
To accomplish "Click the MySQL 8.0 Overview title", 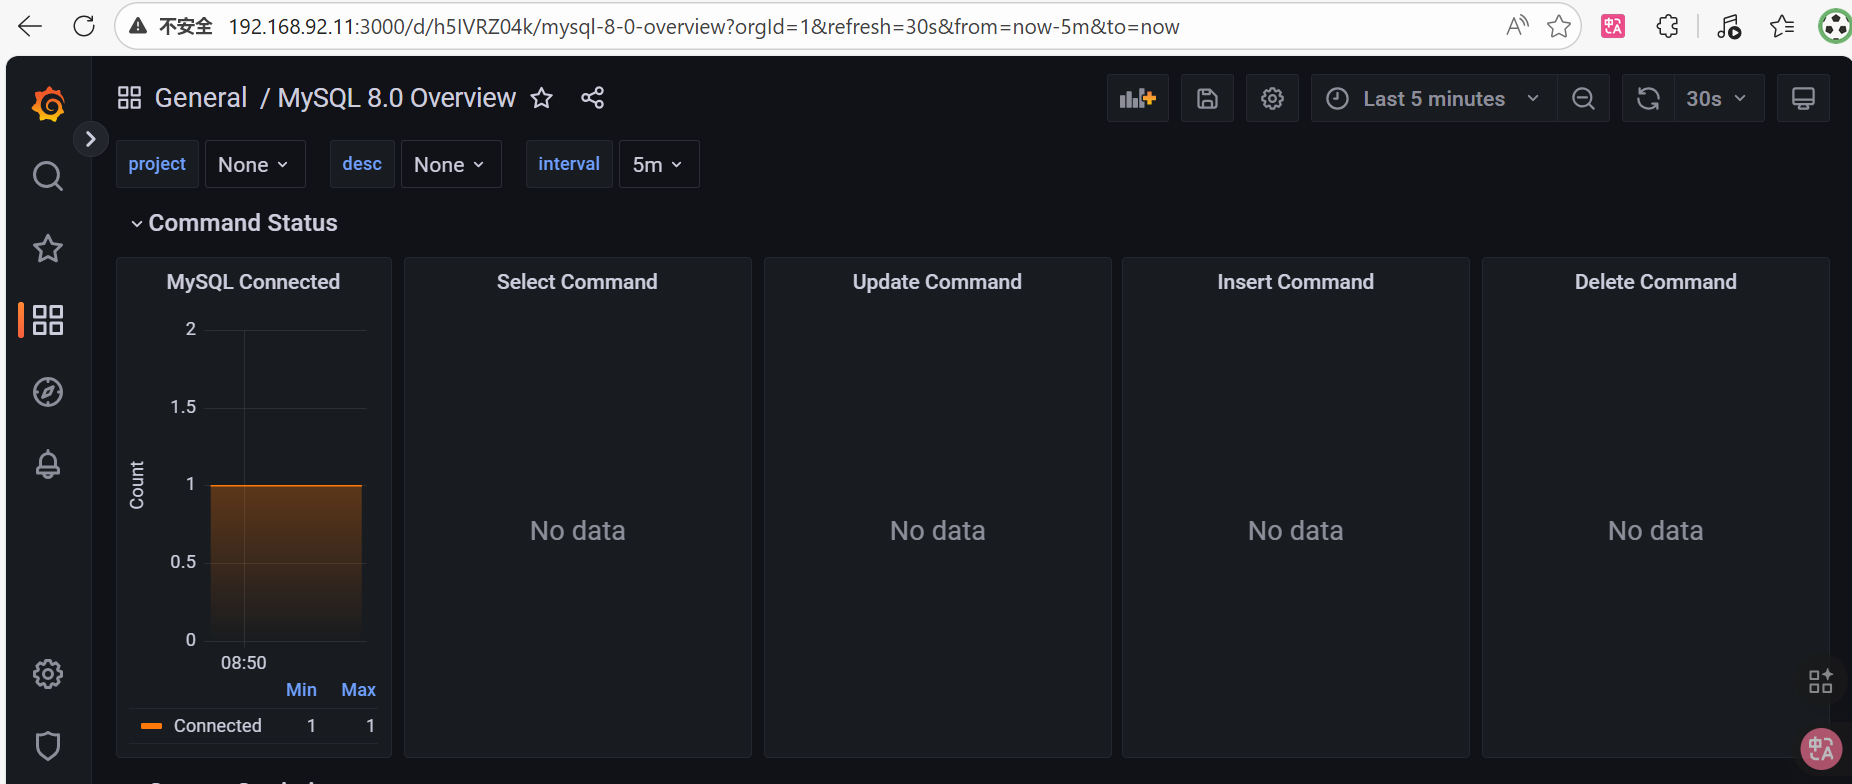I will point(397,98).
